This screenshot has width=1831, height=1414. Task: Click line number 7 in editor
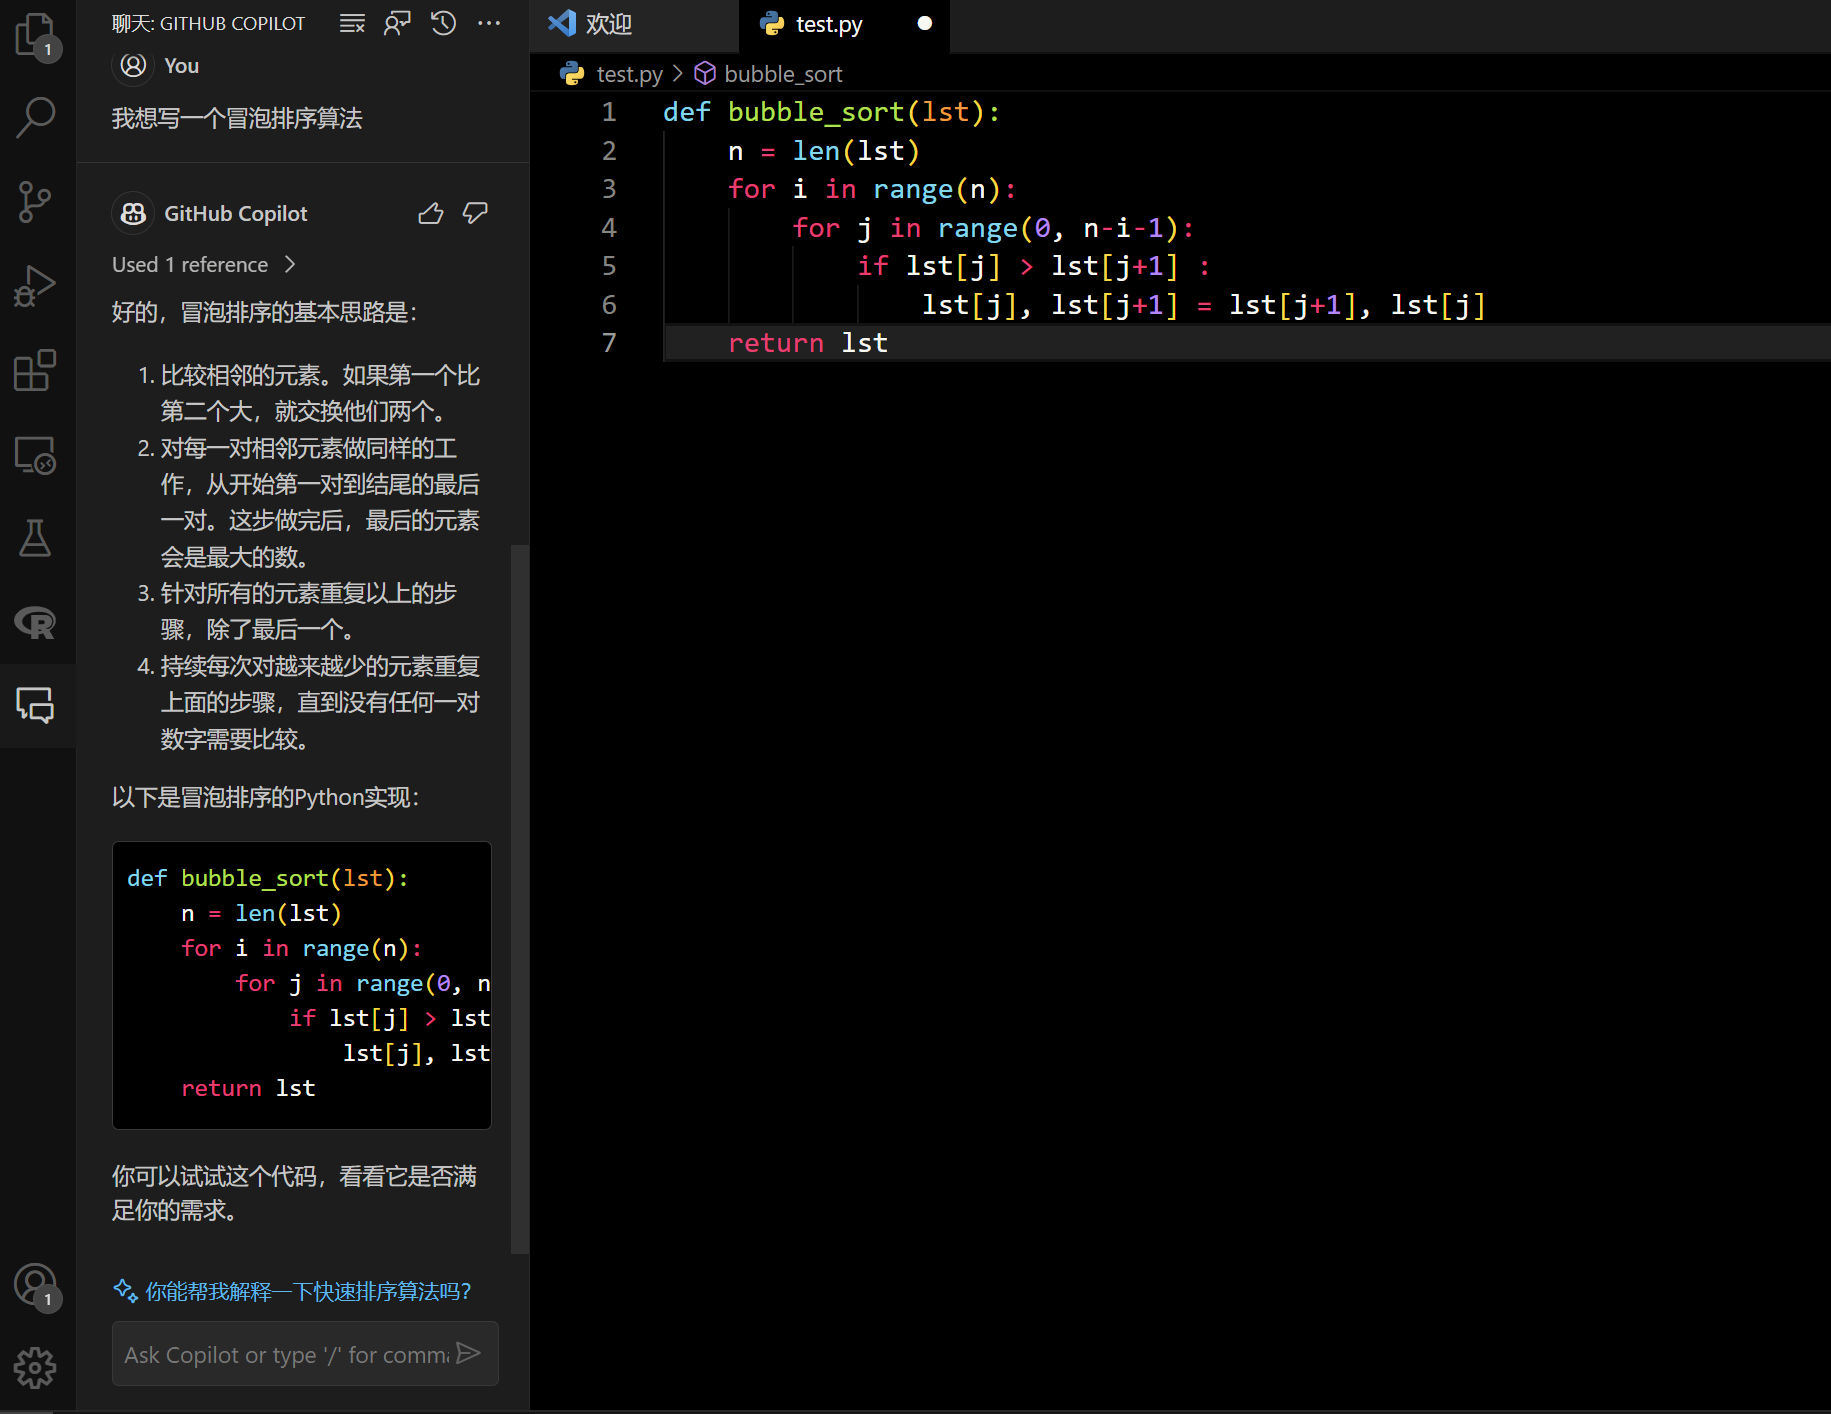609,343
